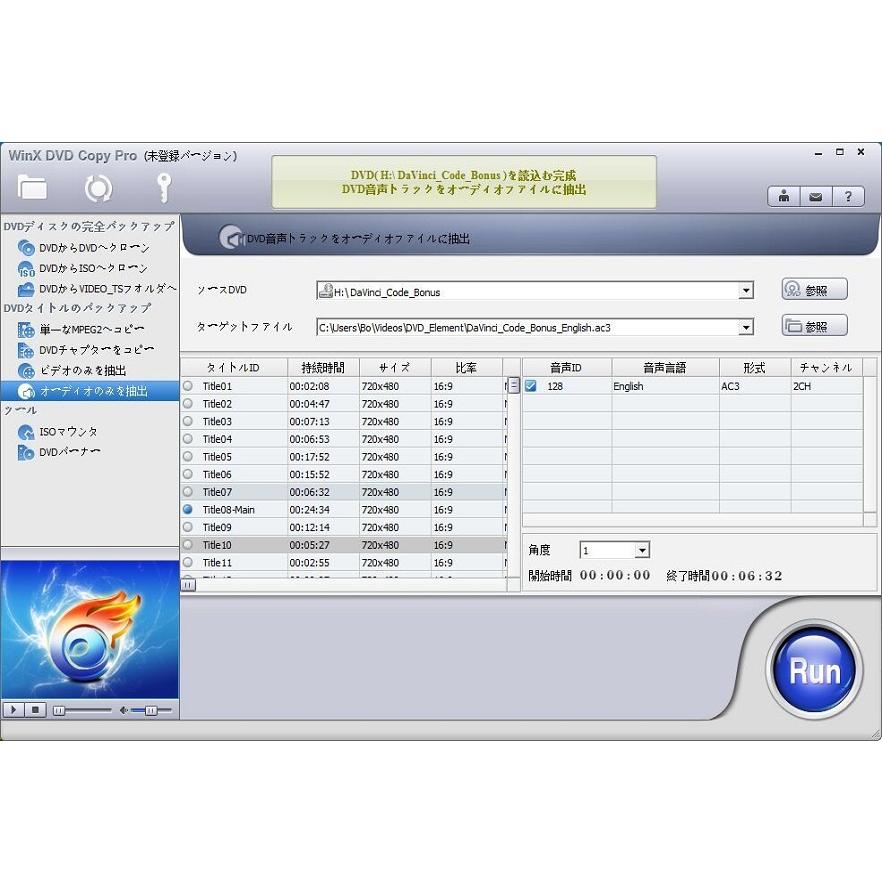Select the DVDバーナー tool icon
882x882 pixels.
pos(24,452)
